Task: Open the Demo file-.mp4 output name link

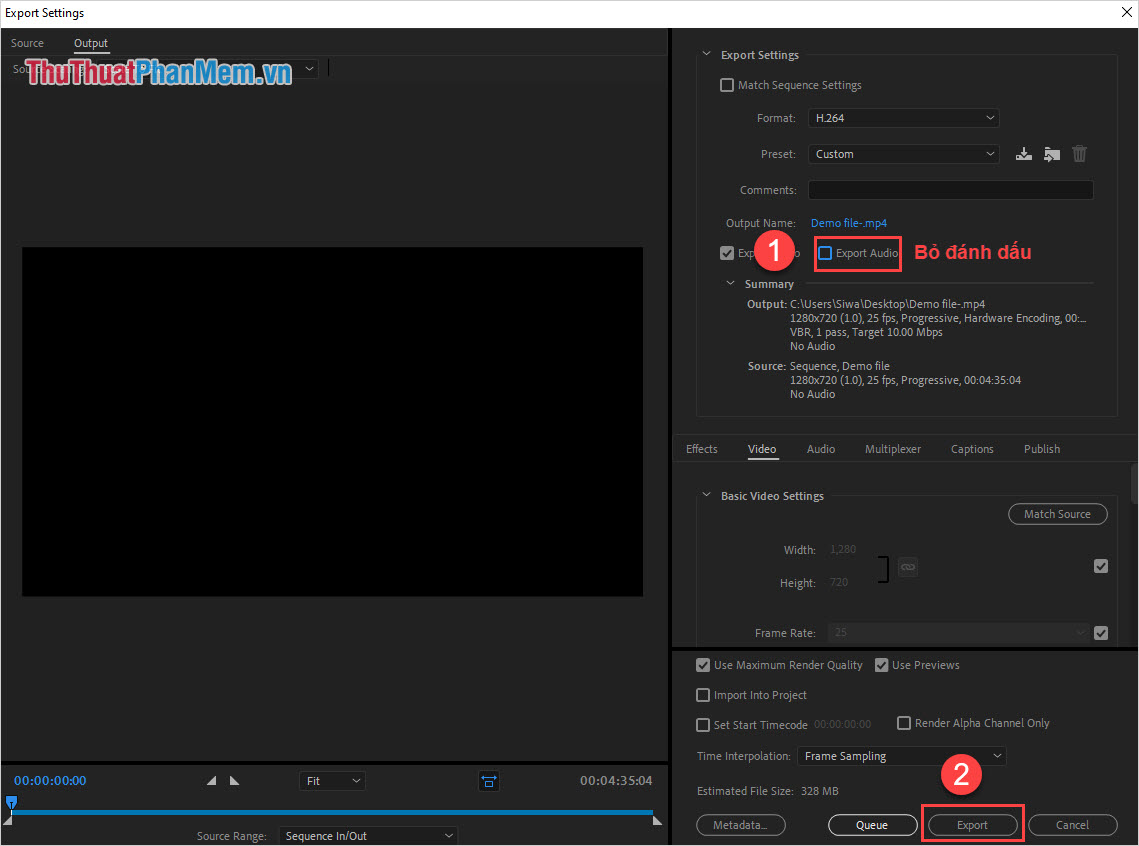Action: tap(848, 222)
